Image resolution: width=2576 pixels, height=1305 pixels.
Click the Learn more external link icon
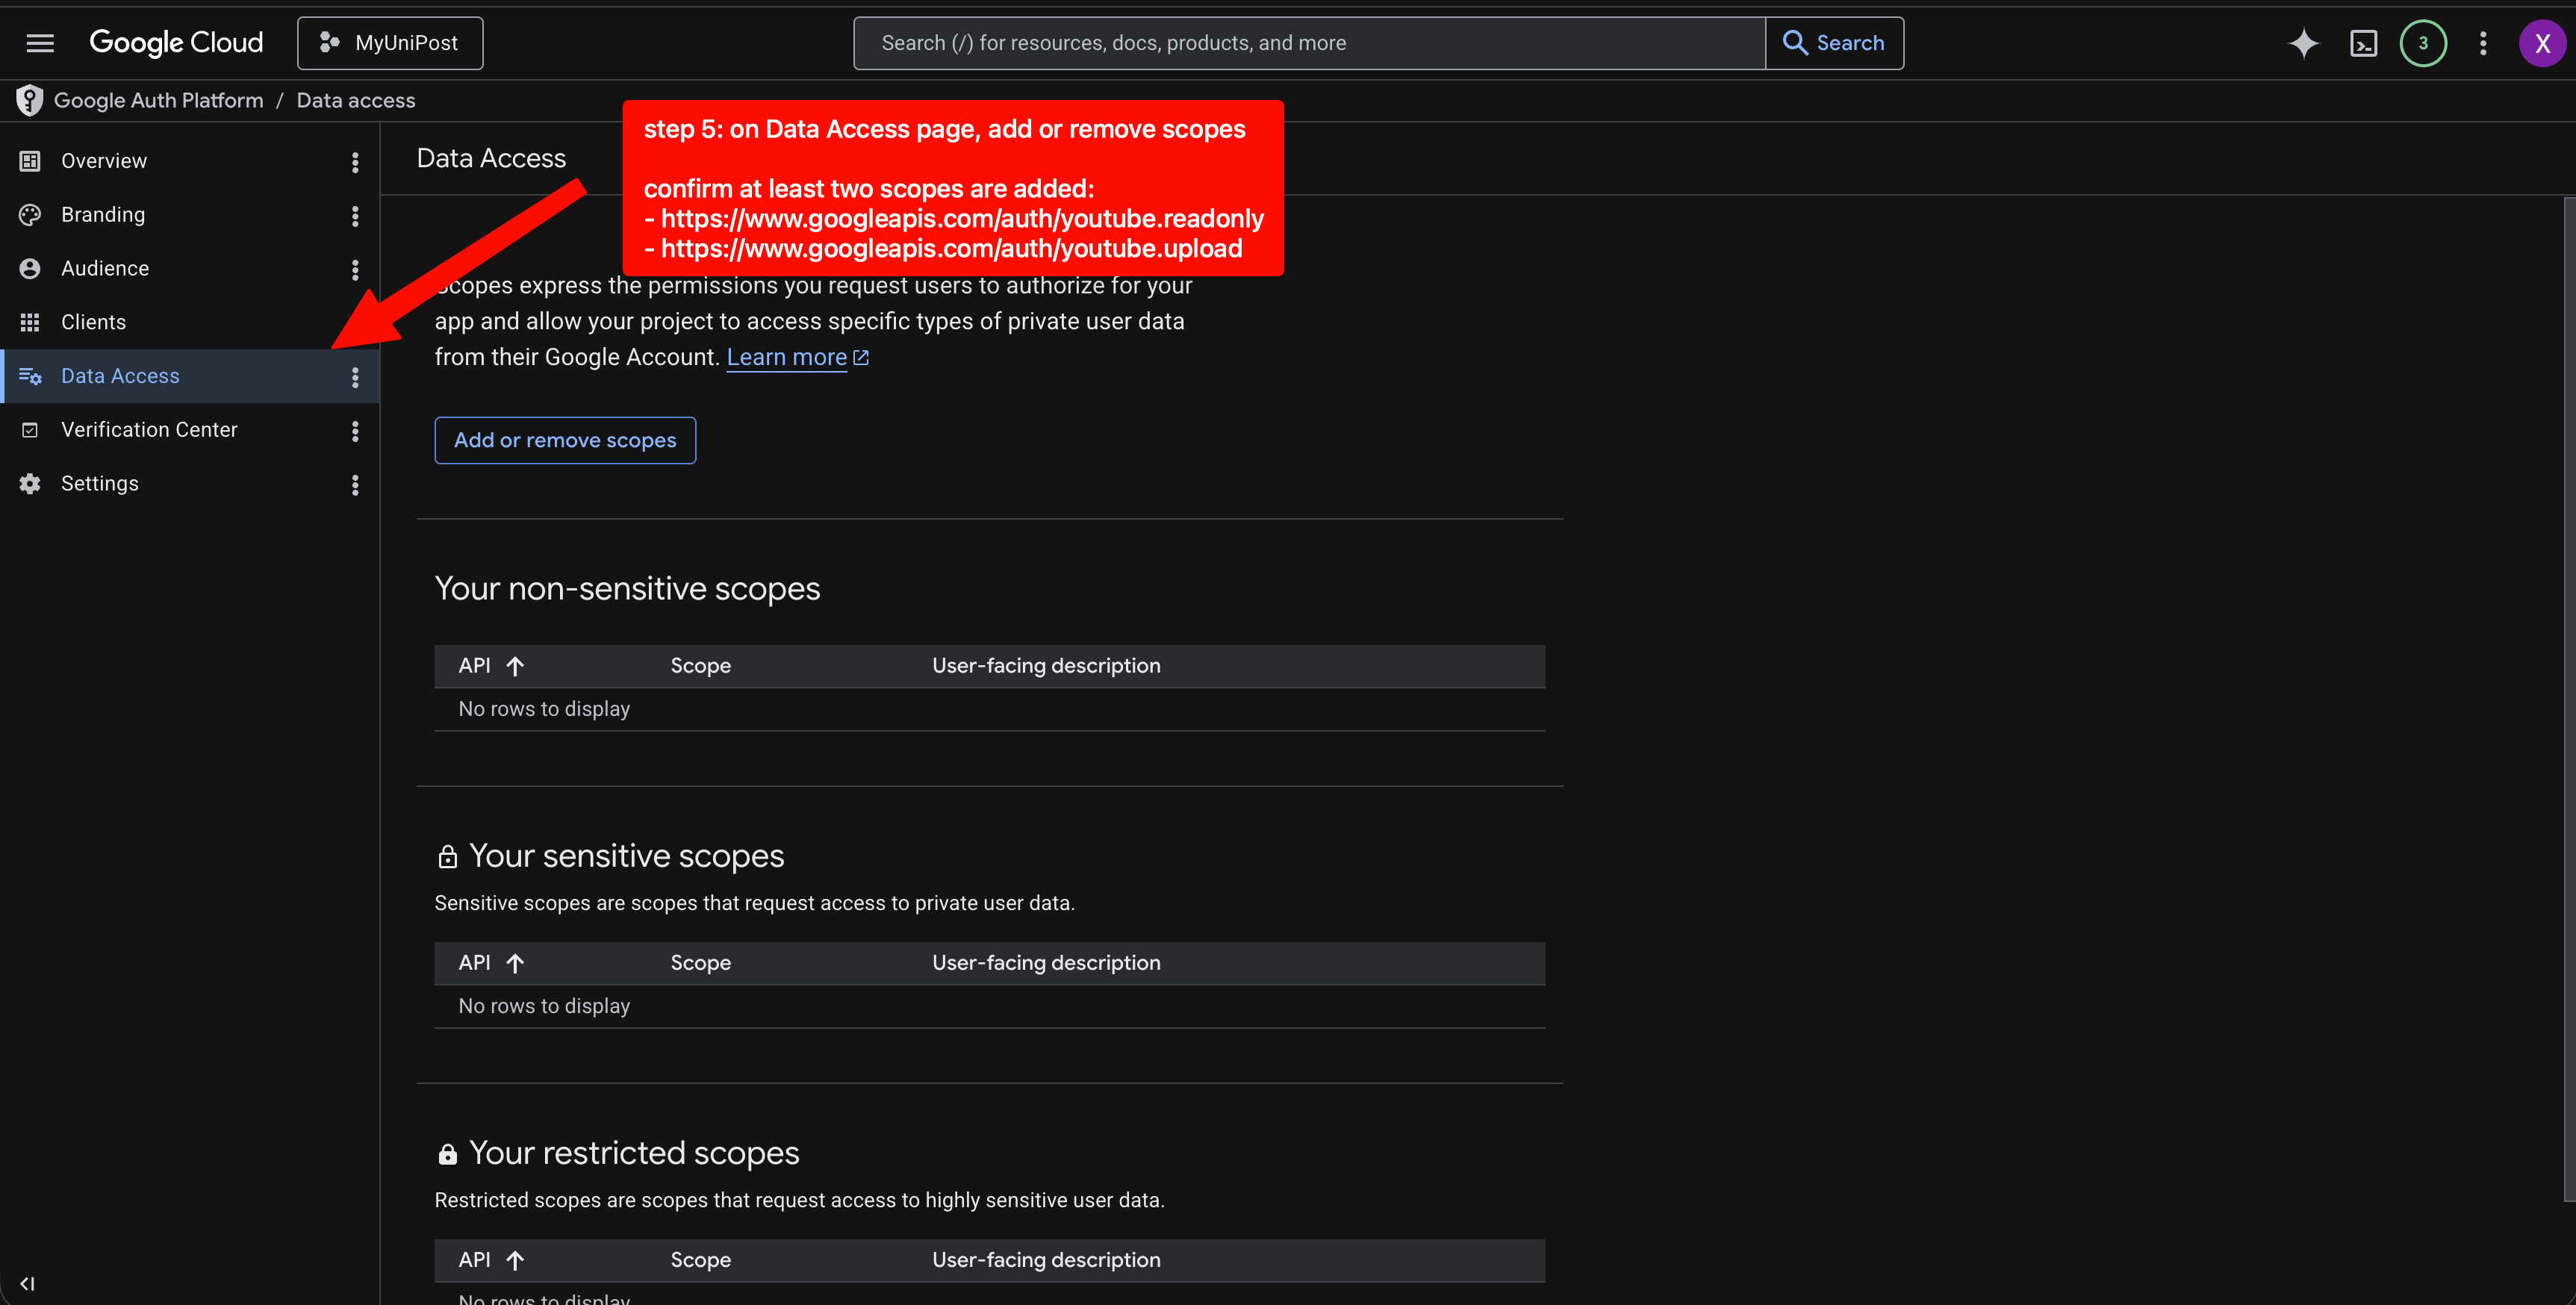coord(861,357)
